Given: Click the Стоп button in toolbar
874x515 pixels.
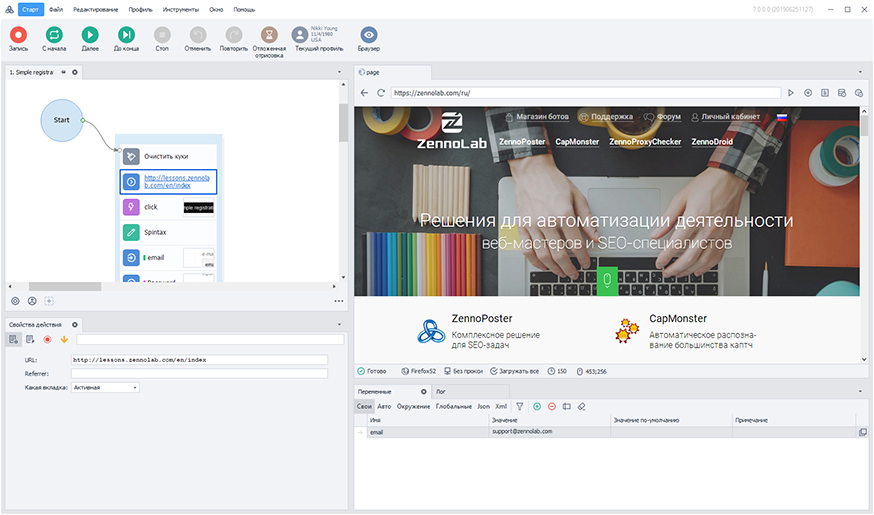Looking at the screenshot, I should (162, 35).
